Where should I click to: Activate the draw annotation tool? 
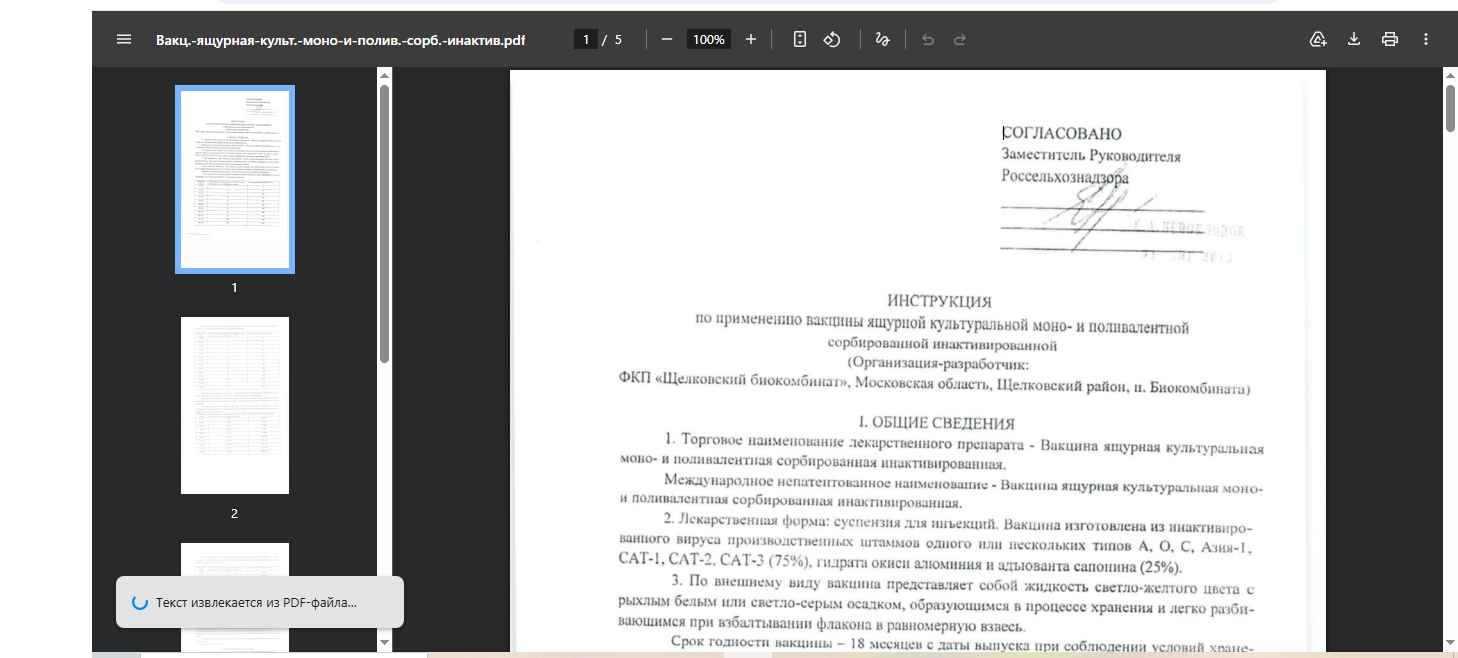882,40
